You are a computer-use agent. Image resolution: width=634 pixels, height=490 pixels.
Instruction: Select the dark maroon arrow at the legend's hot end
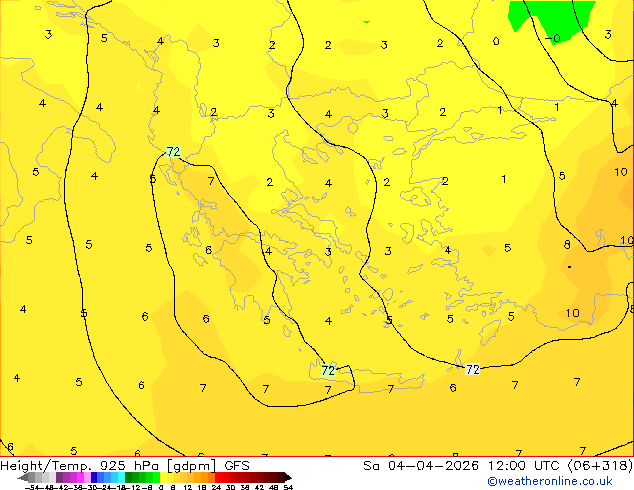pos(288,477)
